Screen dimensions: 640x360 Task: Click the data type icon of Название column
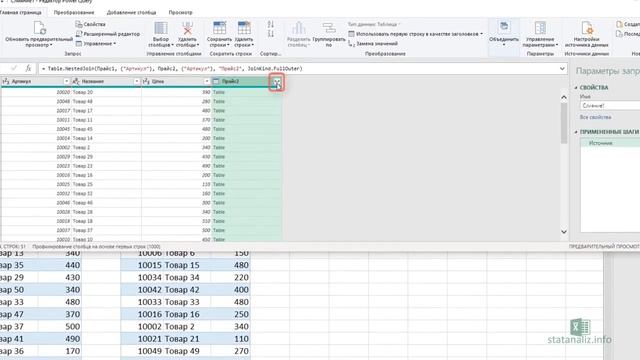point(76,82)
